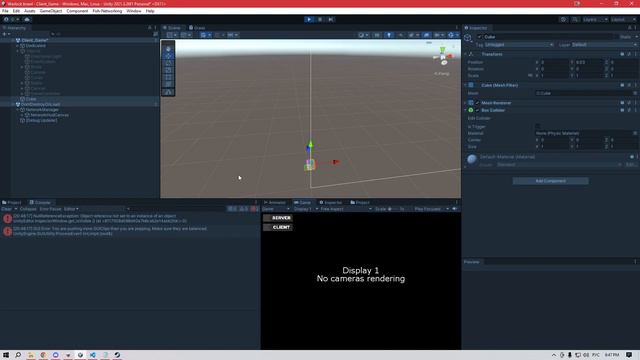Switch to the Game tab beside Scene
The image size is (640, 360).
[x=197, y=28]
